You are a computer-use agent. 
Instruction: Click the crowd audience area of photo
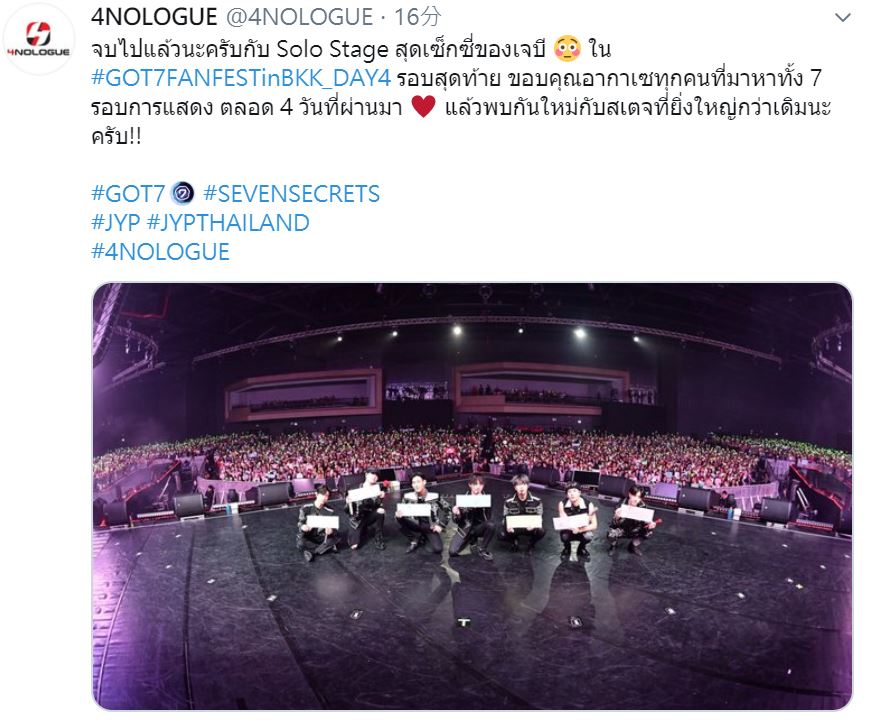pyautogui.click(x=472, y=455)
